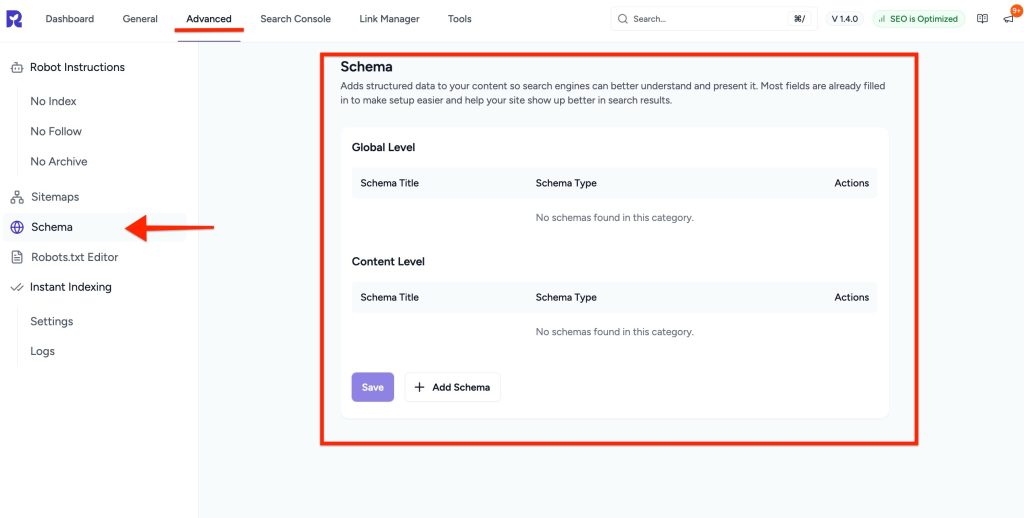Screen dimensions: 1024x518
Task: Click the search magnifier icon
Action: [623, 19]
